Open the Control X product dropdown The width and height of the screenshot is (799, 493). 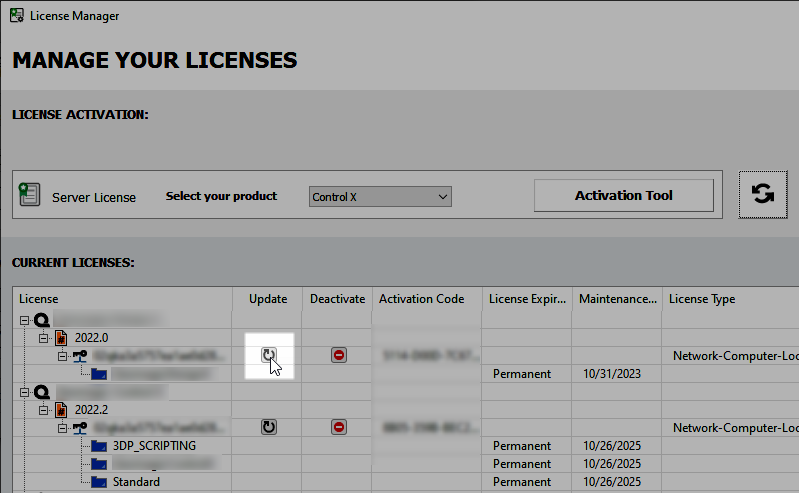click(380, 197)
